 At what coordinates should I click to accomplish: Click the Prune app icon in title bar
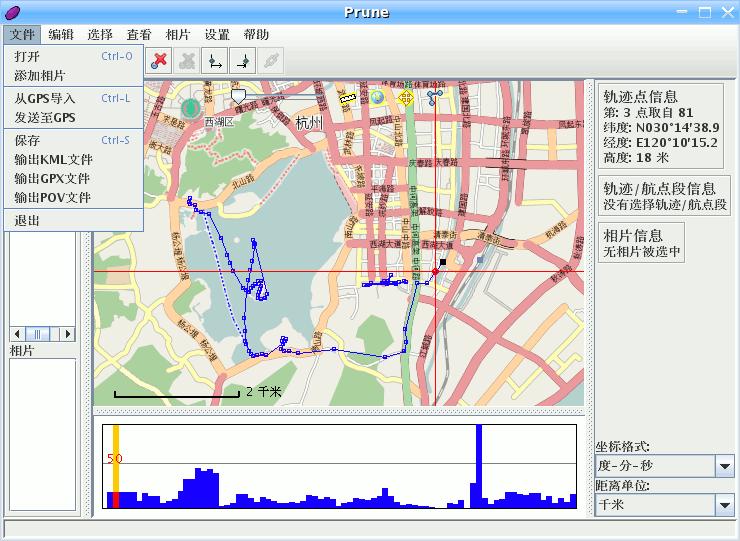13,13
